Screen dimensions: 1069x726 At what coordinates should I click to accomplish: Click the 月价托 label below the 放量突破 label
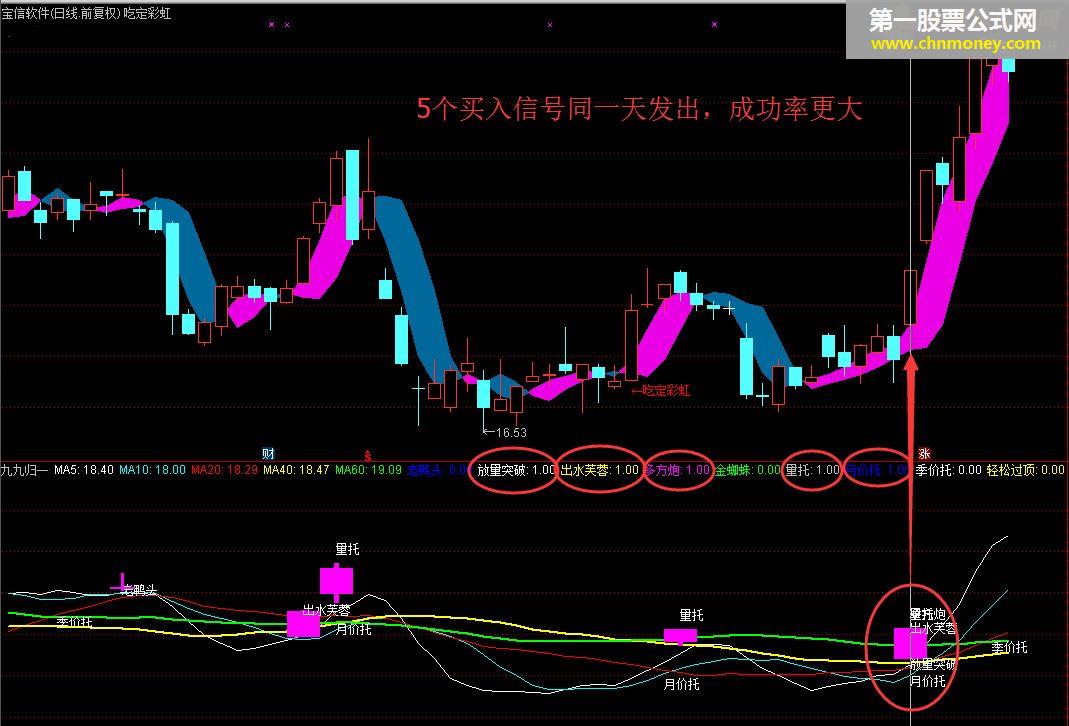928,680
